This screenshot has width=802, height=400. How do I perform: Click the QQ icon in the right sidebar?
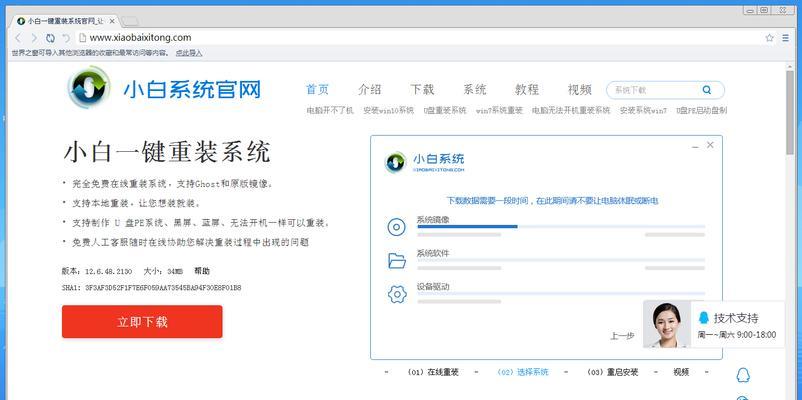tap(743, 375)
